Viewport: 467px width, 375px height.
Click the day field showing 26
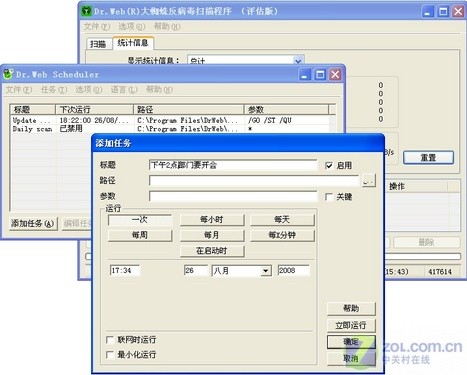tap(196, 271)
